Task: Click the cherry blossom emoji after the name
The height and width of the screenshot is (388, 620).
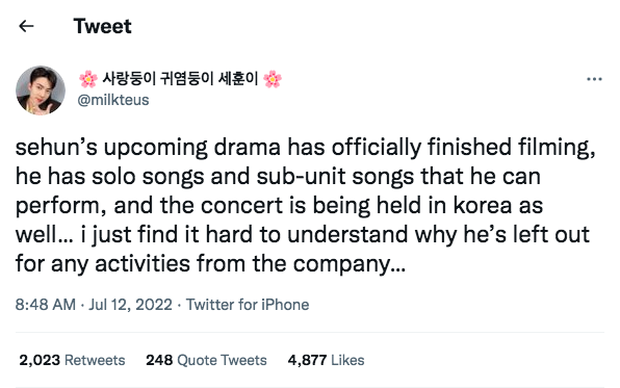Action: (x=272, y=79)
